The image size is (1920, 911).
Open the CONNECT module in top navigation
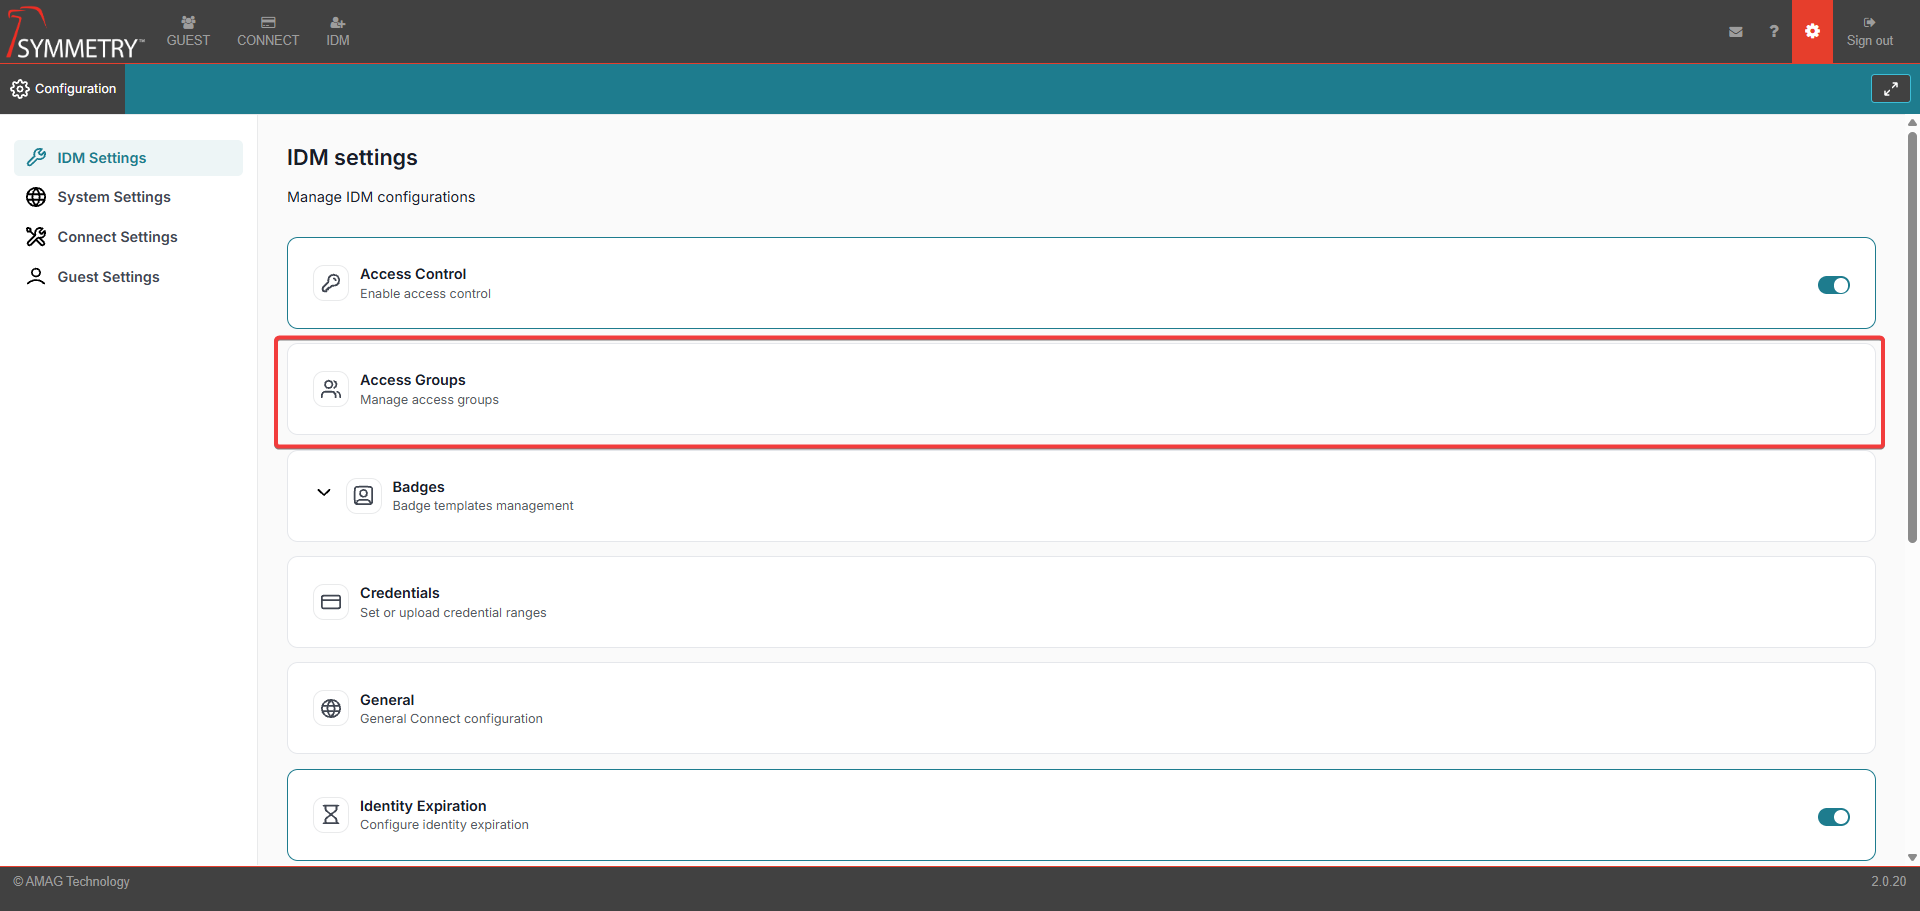click(x=268, y=32)
